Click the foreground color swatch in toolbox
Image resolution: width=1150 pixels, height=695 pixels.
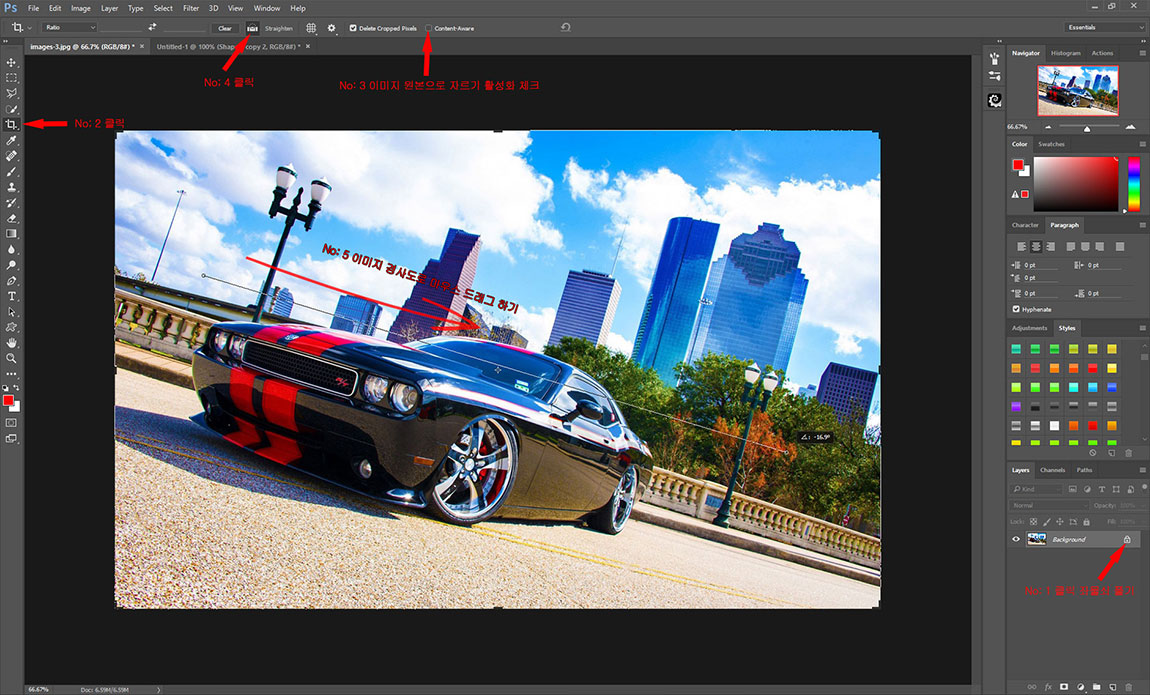coord(8,400)
